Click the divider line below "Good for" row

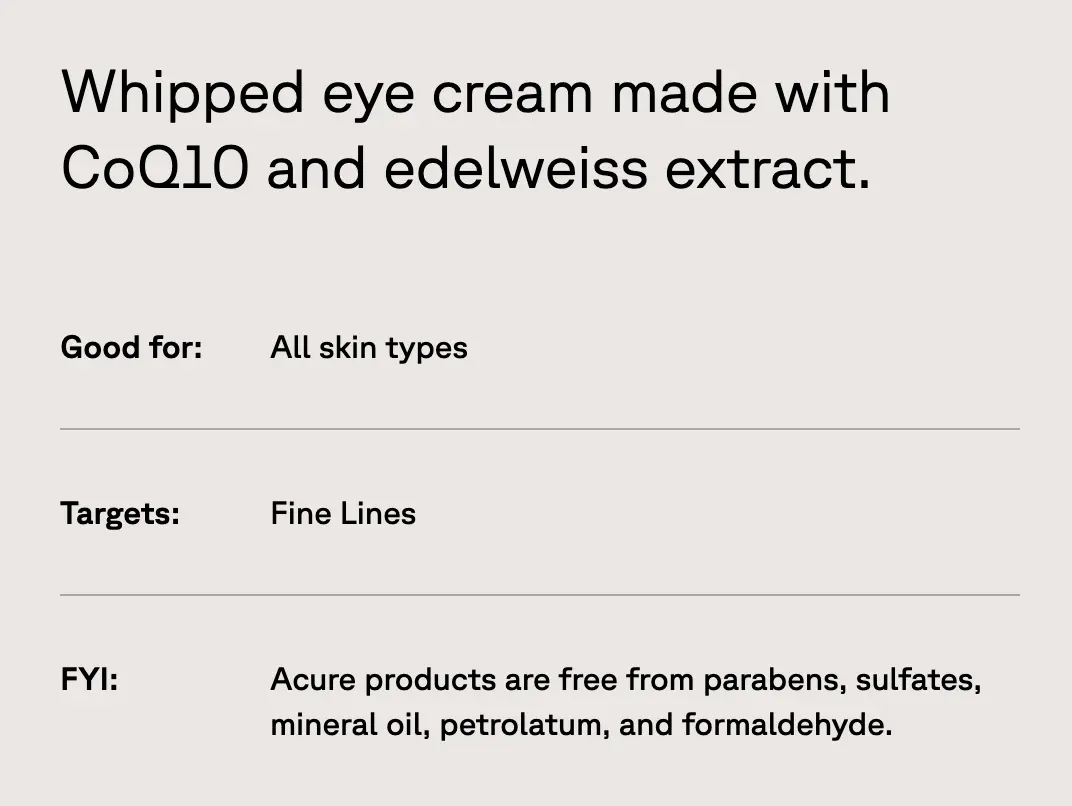540,429
